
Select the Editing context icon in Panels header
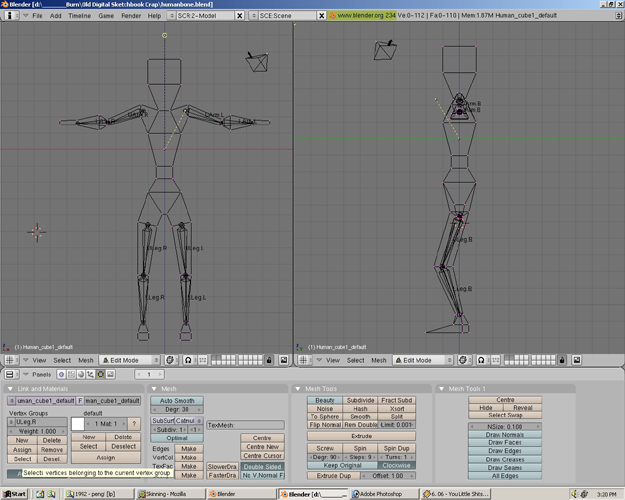coord(100,374)
